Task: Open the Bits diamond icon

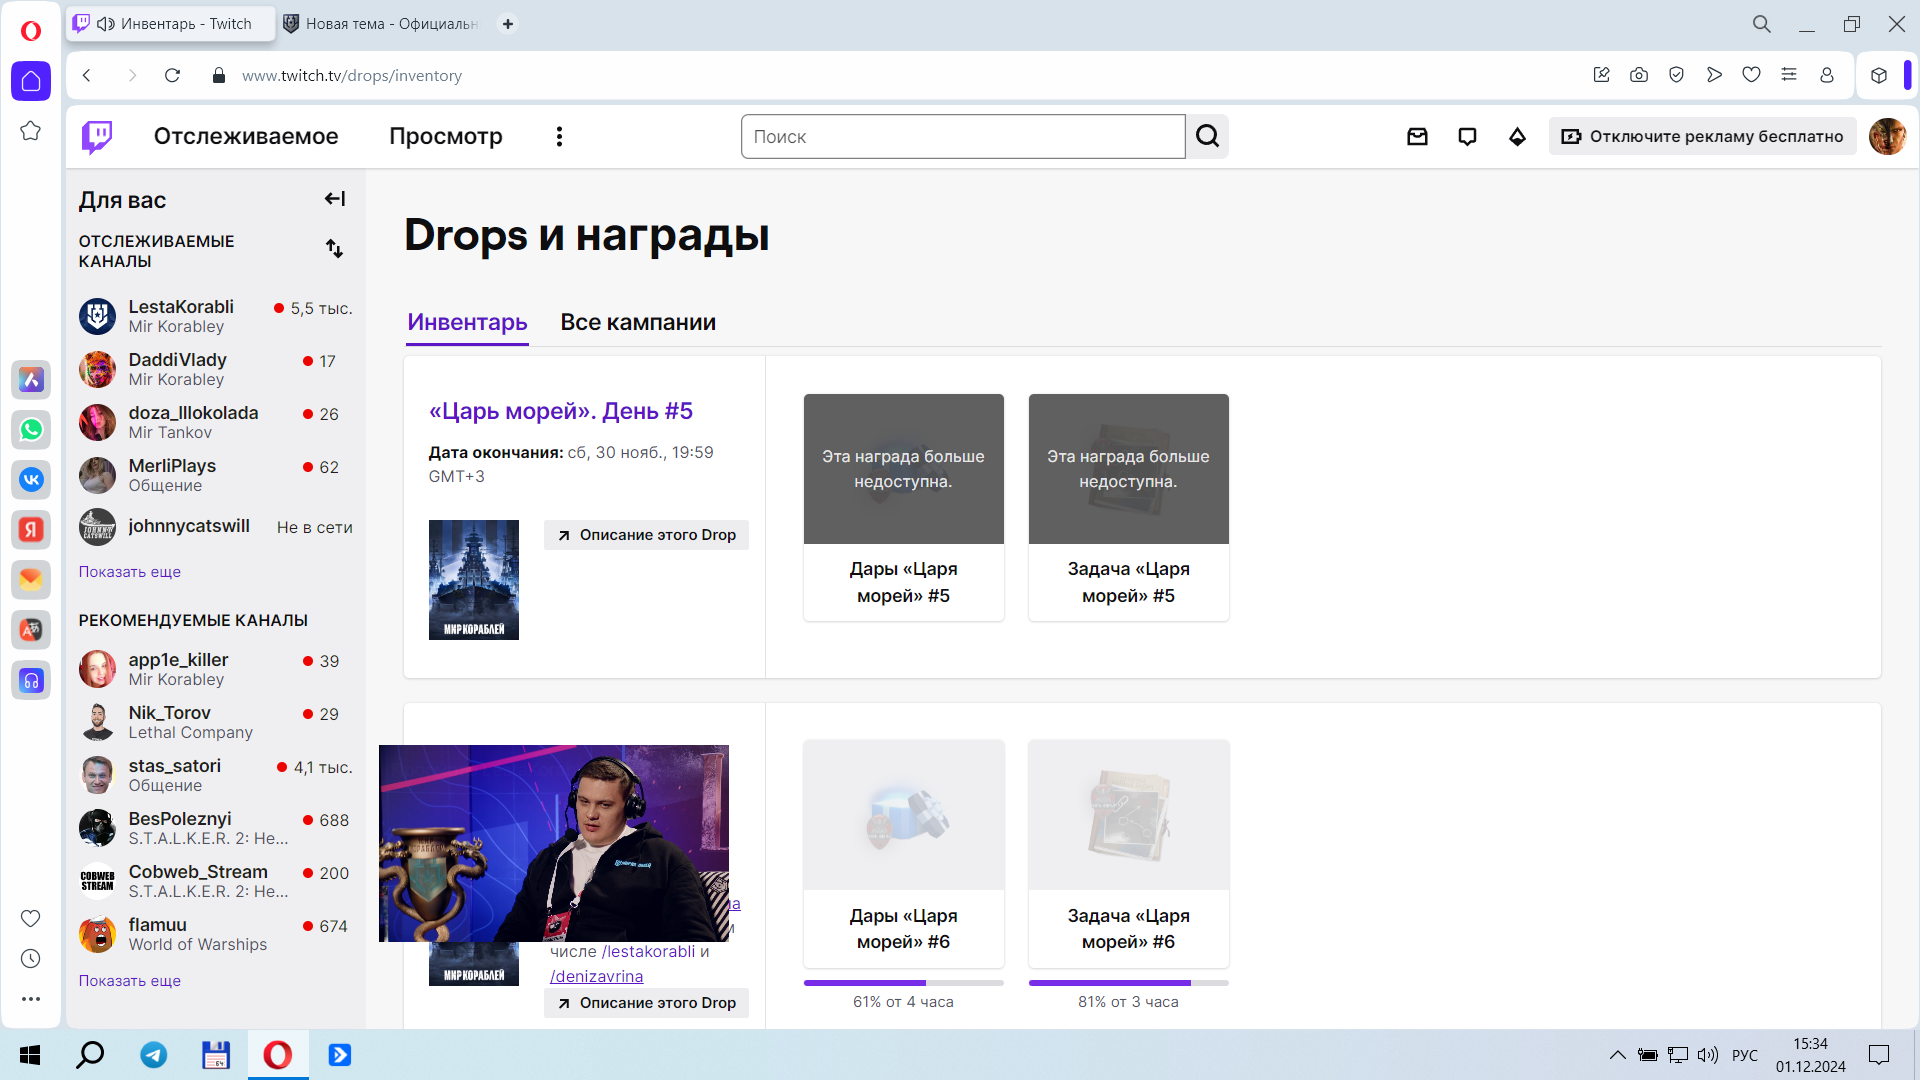Action: 1517,137
